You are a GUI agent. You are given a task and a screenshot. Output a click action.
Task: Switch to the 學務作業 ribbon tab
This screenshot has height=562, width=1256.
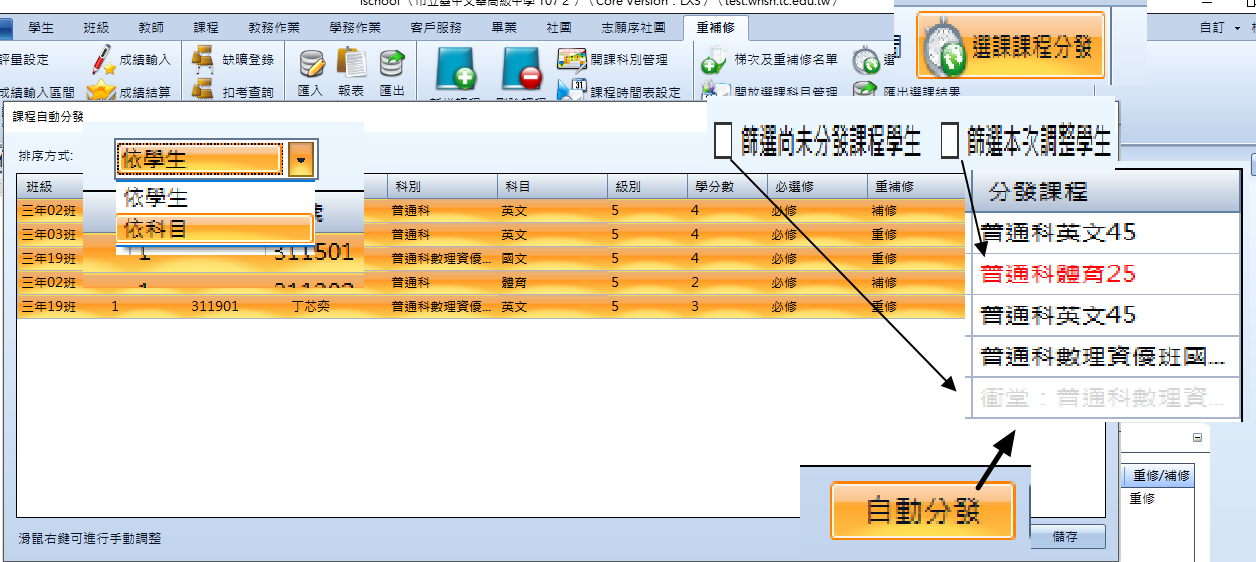point(355,28)
